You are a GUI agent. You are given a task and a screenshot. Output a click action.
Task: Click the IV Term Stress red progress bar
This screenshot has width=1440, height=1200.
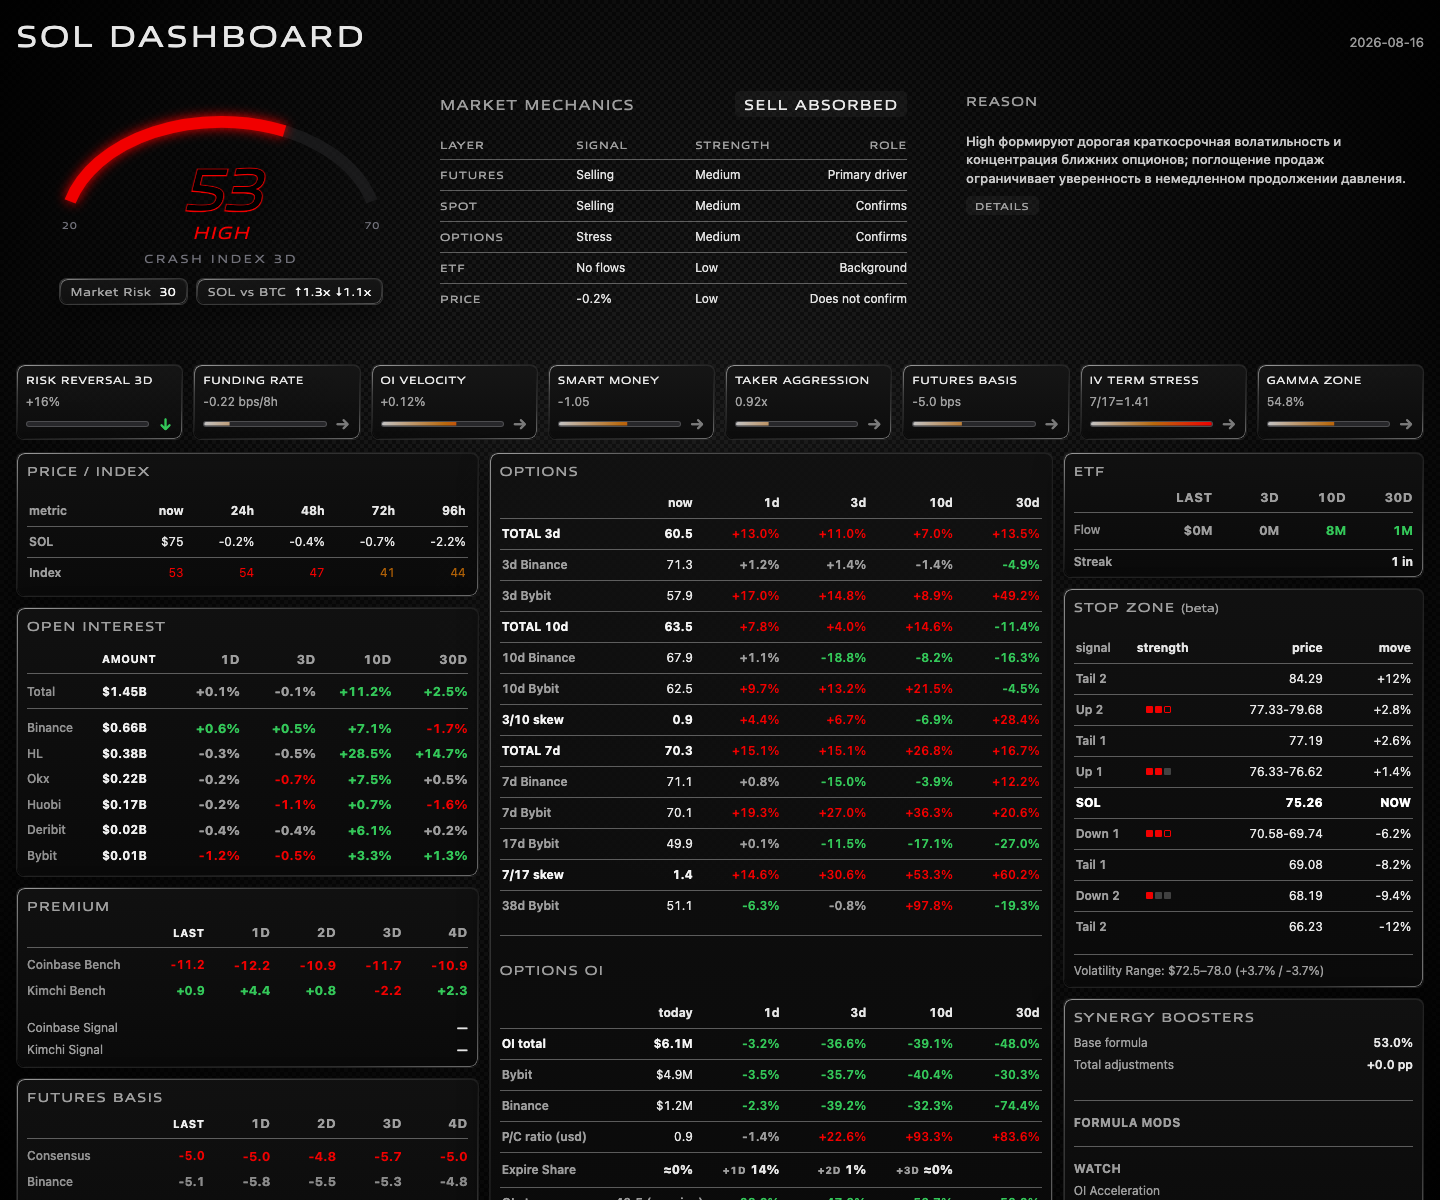click(x=1151, y=424)
